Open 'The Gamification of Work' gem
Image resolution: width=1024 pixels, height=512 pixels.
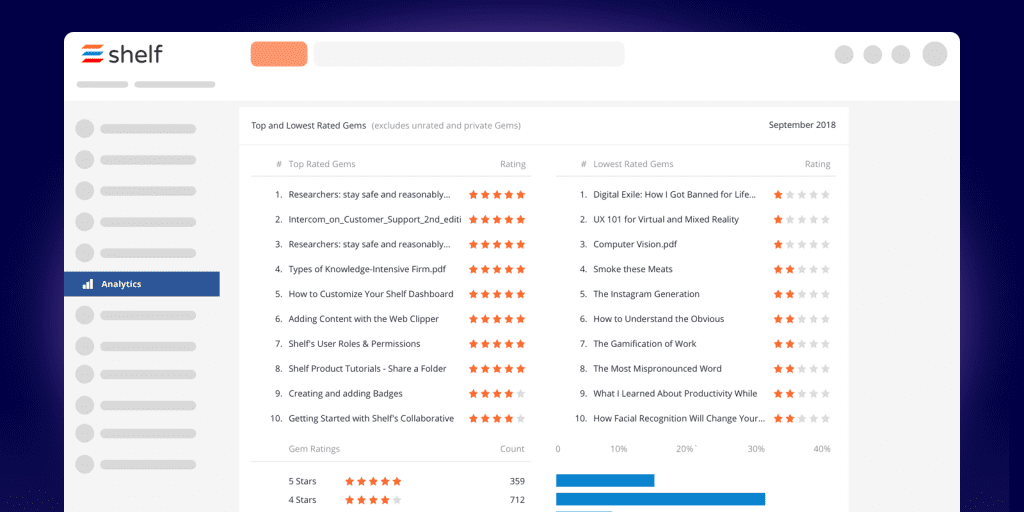tap(645, 344)
